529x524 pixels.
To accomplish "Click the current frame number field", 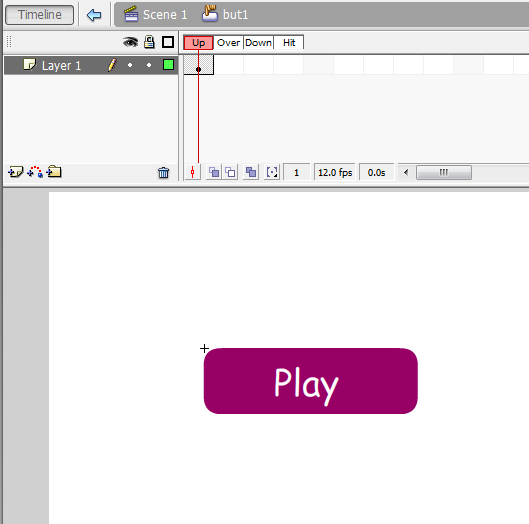I will (297, 173).
